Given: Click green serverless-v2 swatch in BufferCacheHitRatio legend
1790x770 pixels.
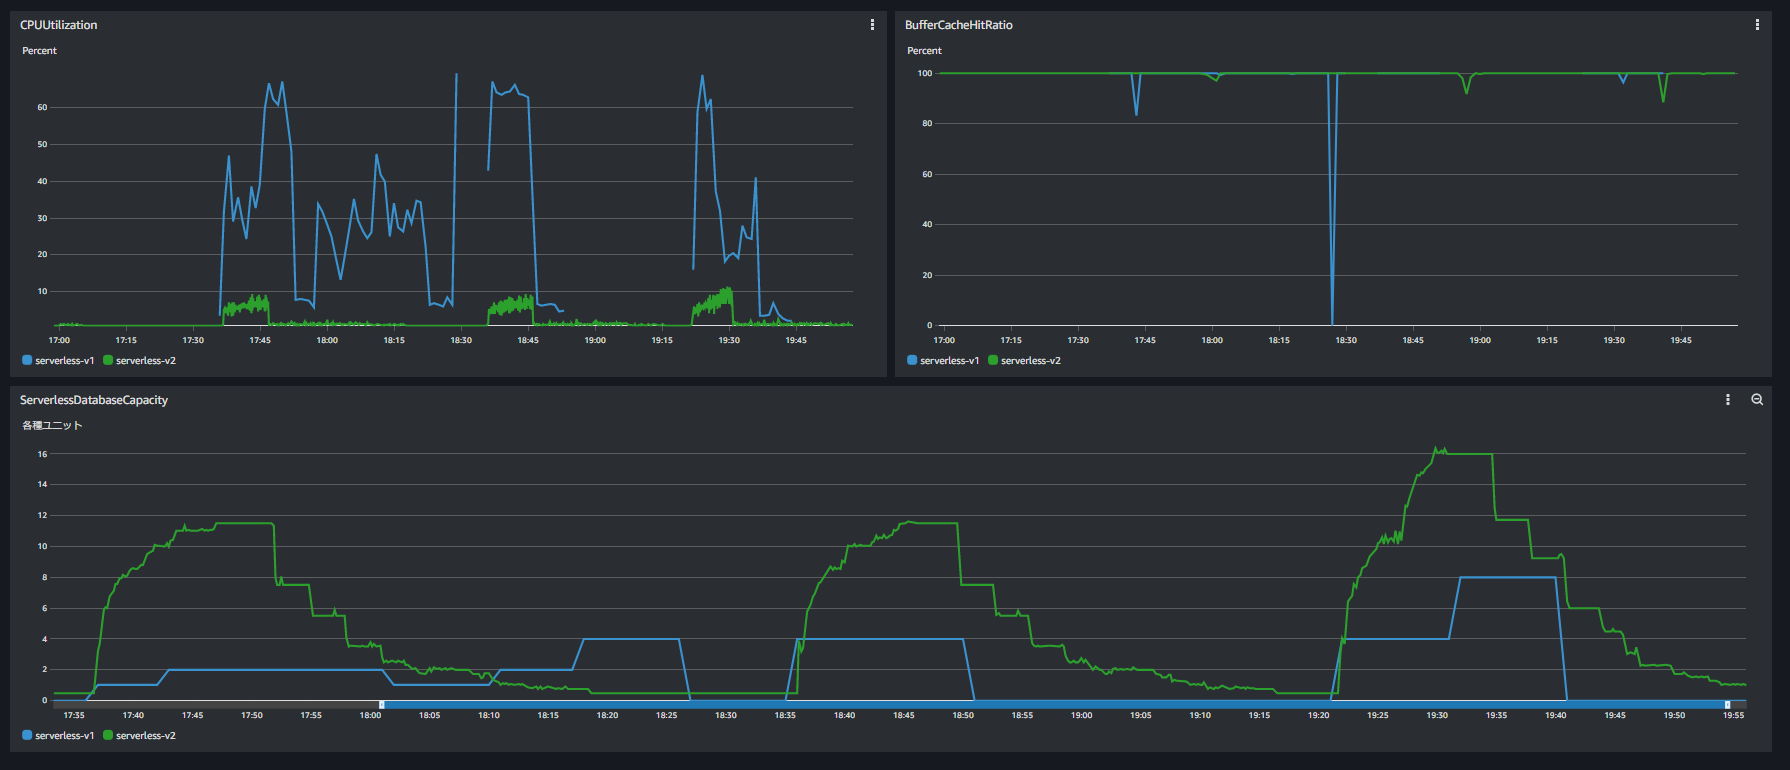Looking at the screenshot, I should click(x=993, y=361).
